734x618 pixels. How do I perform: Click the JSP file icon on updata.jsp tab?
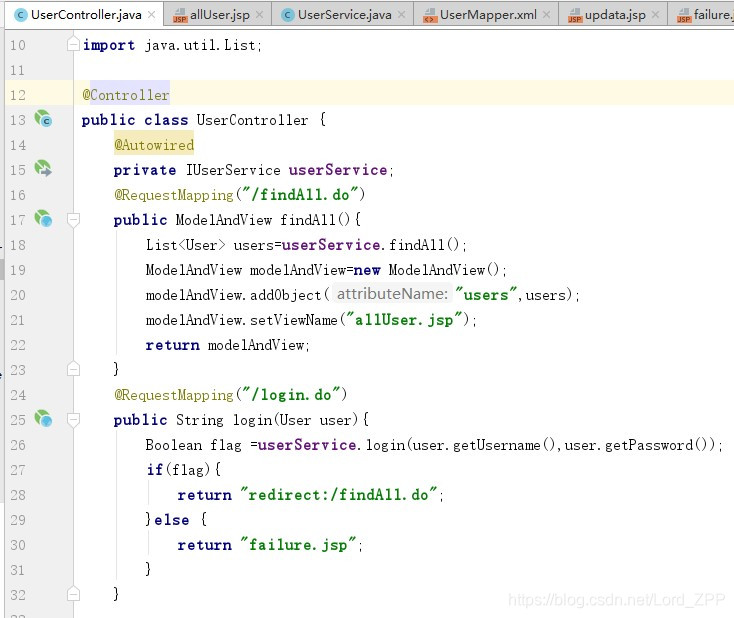tap(575, 16)
